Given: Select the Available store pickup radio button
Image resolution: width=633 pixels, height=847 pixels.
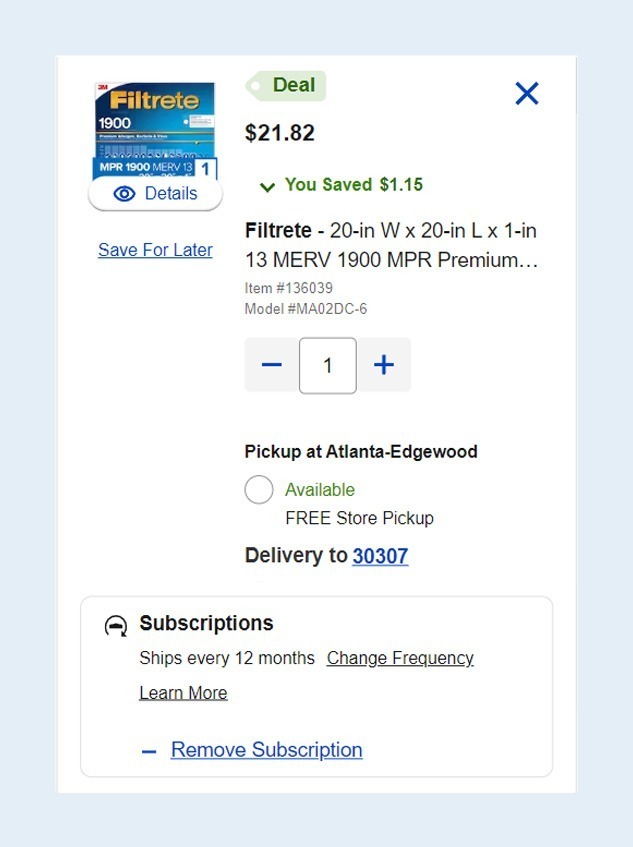Looking at the screenshot, I should (259, 489).
